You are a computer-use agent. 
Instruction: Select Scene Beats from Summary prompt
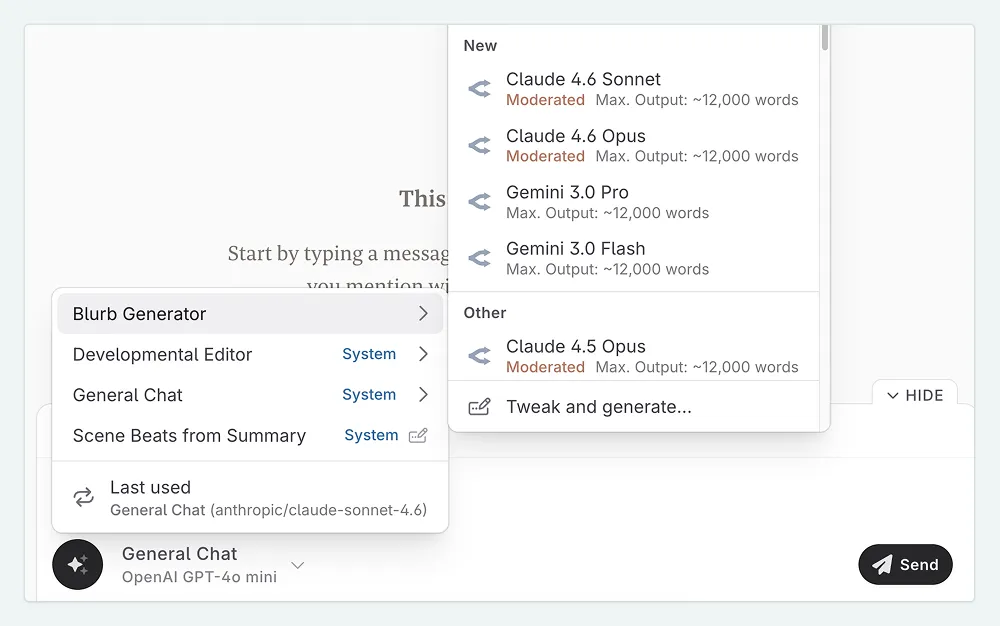click(x=189, y=436)
